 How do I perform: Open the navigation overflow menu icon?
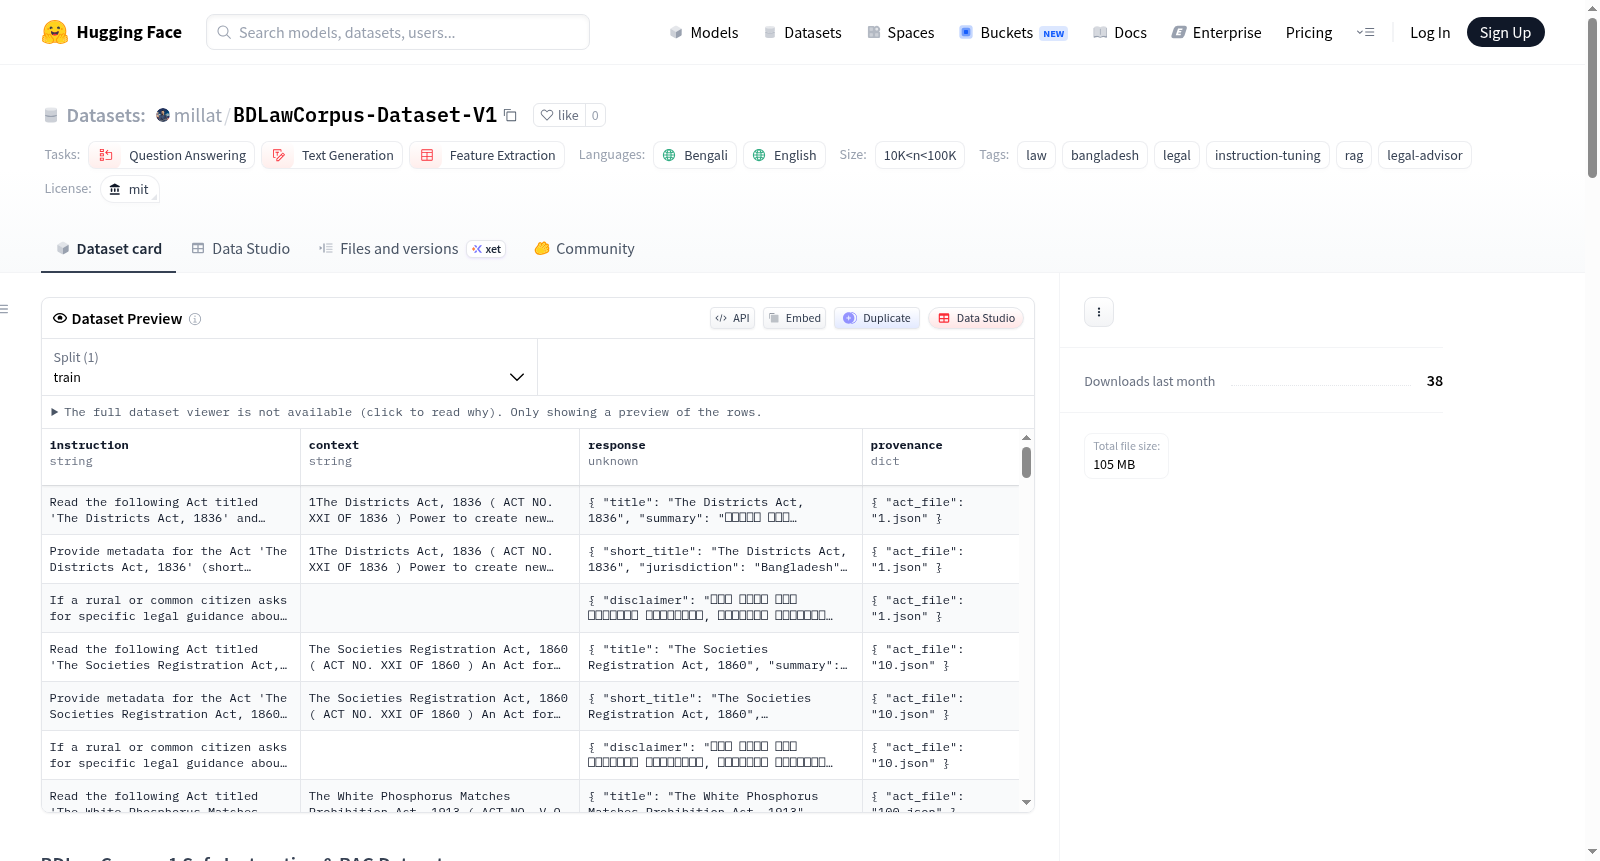[1365, 32]
